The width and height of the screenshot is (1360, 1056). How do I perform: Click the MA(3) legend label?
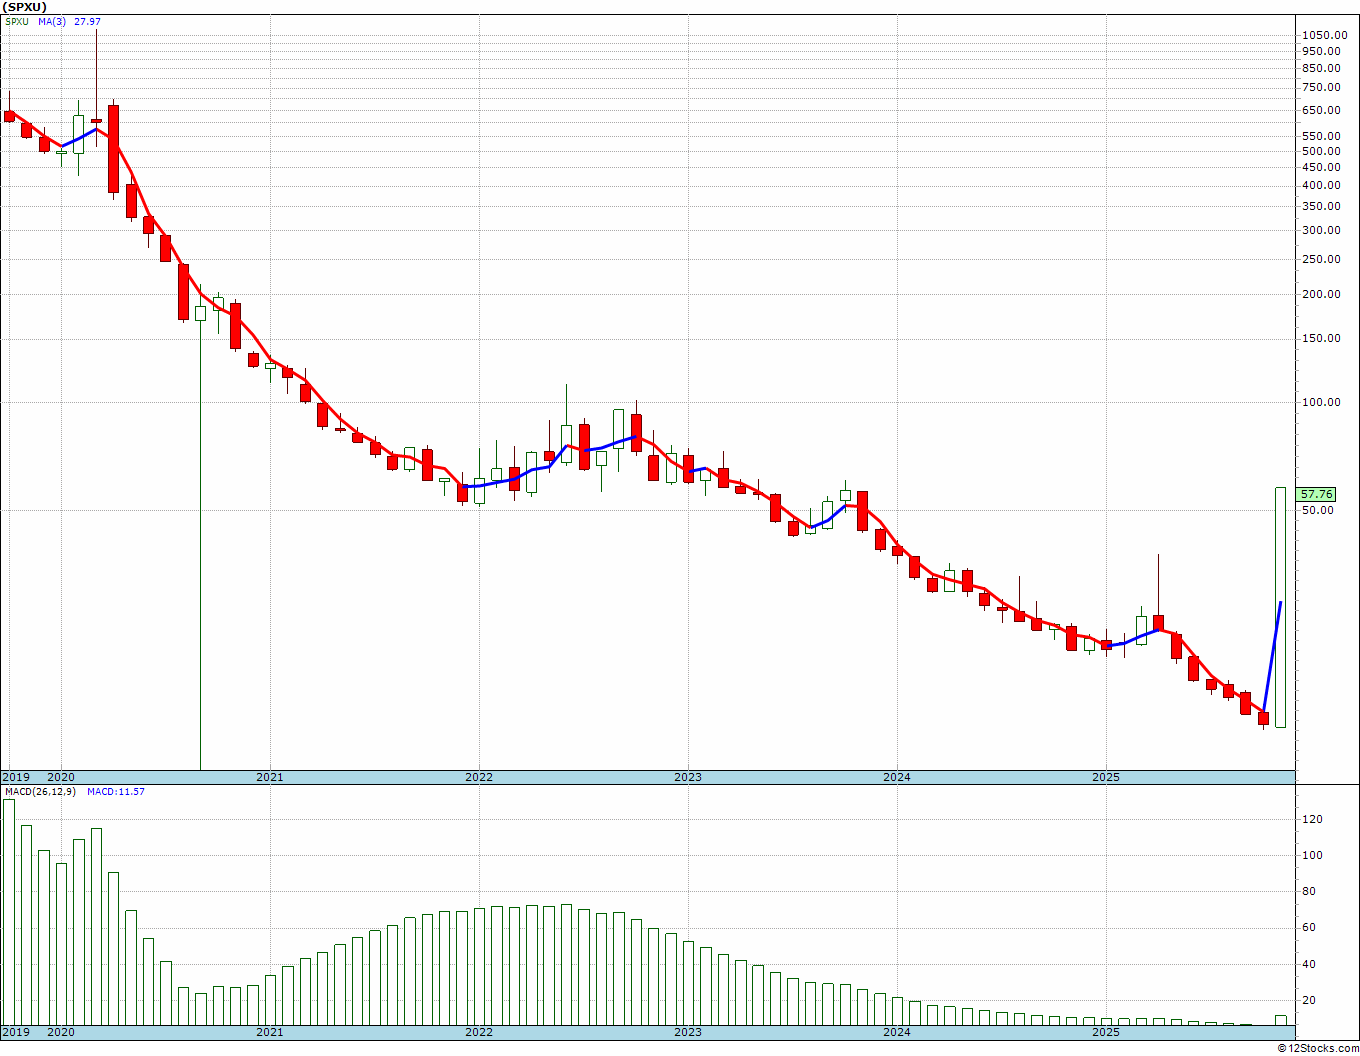point(53,22)
